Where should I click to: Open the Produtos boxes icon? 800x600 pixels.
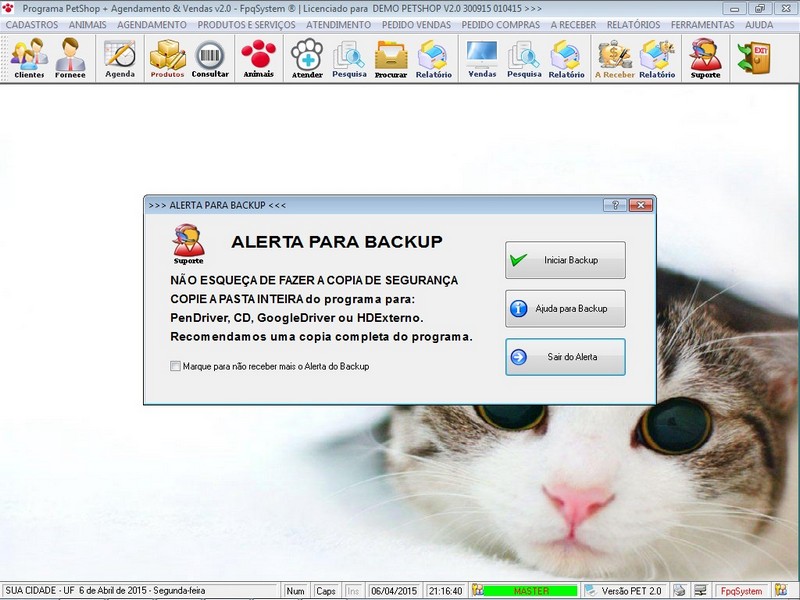click(x=167, y=58)
